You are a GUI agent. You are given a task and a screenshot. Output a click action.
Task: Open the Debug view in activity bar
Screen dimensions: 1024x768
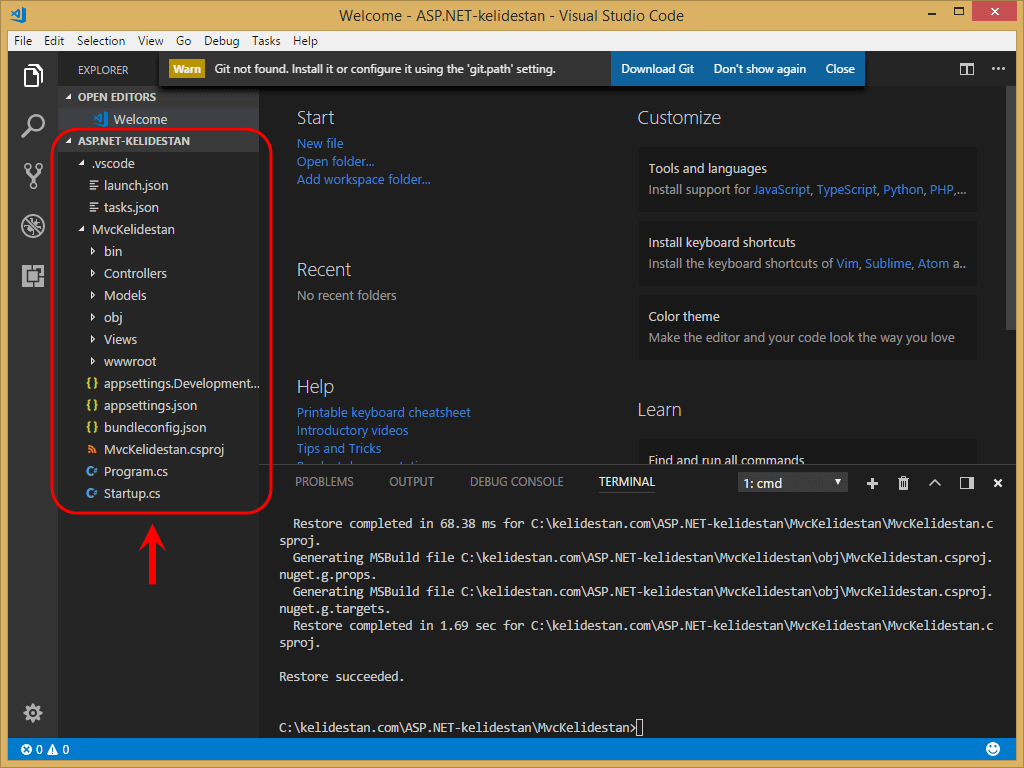tap(33, 226)
